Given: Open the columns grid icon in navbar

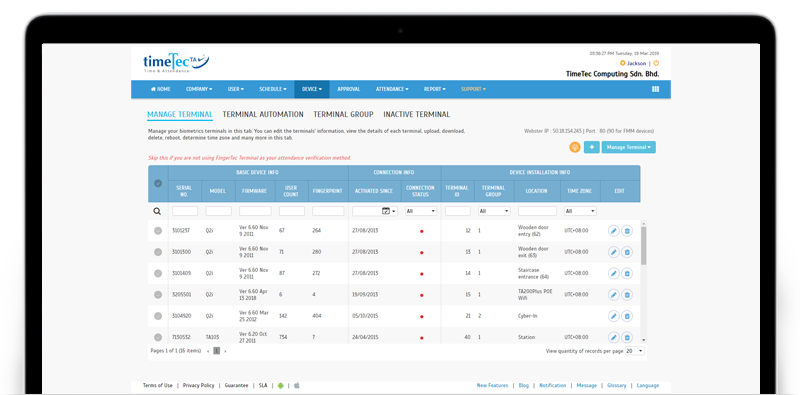Looking at the screenshot, I should coord(656,89).
